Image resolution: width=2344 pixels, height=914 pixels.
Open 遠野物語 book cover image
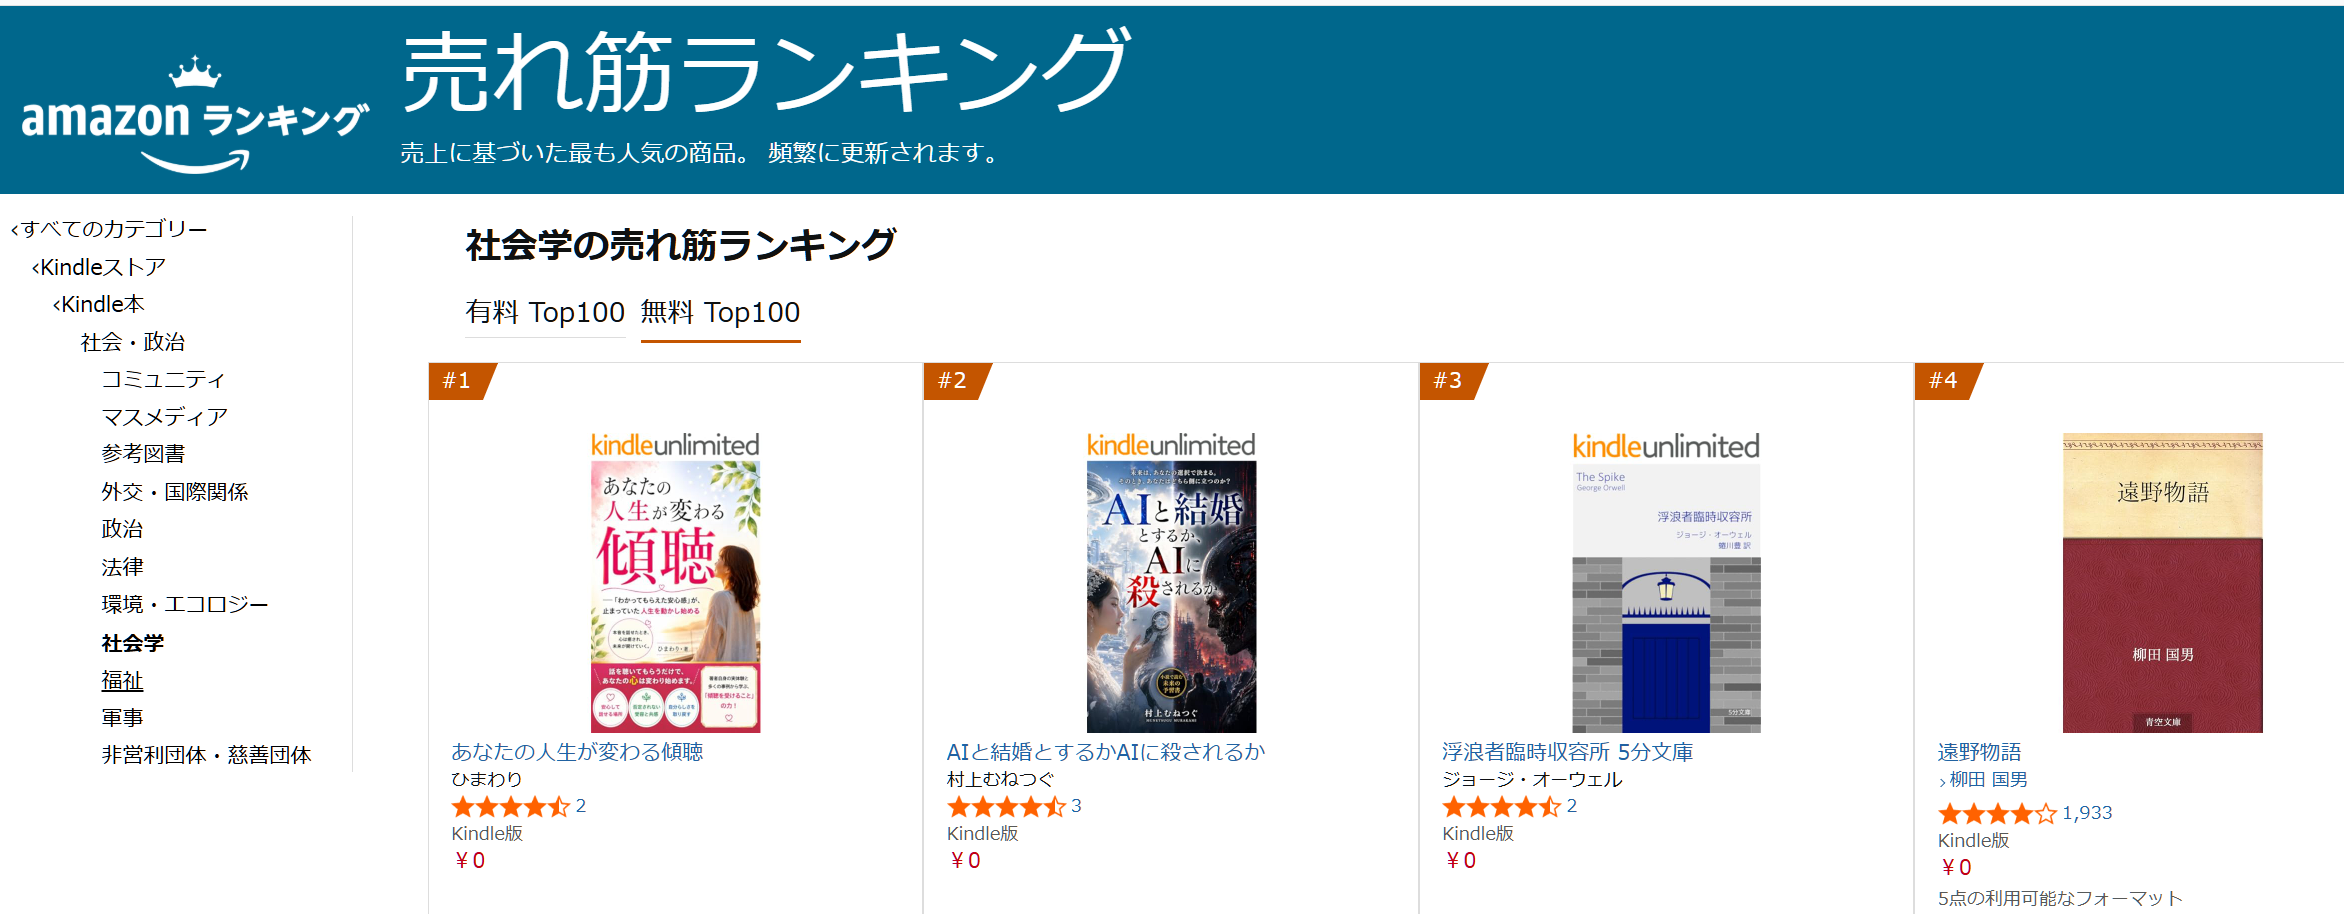[x=2162, y=583]
